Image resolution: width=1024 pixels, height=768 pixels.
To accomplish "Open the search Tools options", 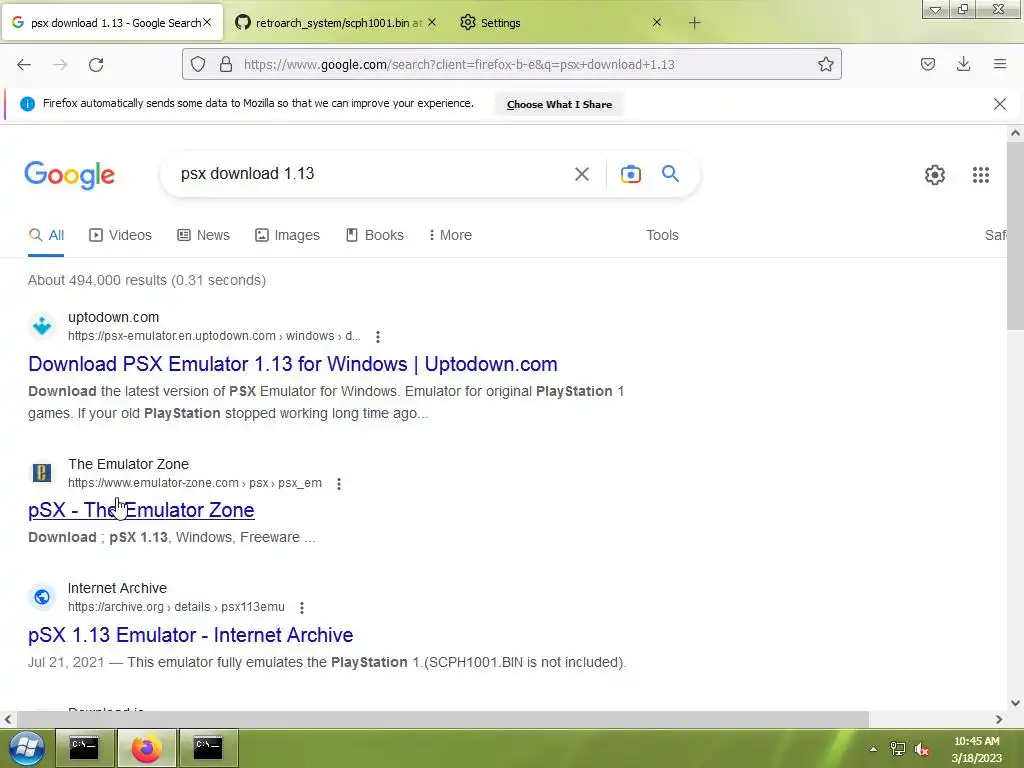I will (x=662, y=235).
